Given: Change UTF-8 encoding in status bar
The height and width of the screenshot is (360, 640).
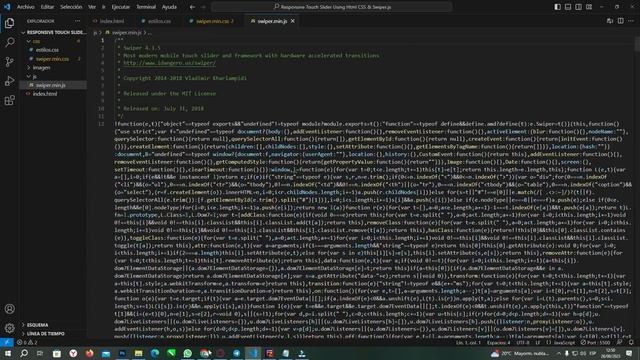Looking at the screenshot, I should 523,342.
